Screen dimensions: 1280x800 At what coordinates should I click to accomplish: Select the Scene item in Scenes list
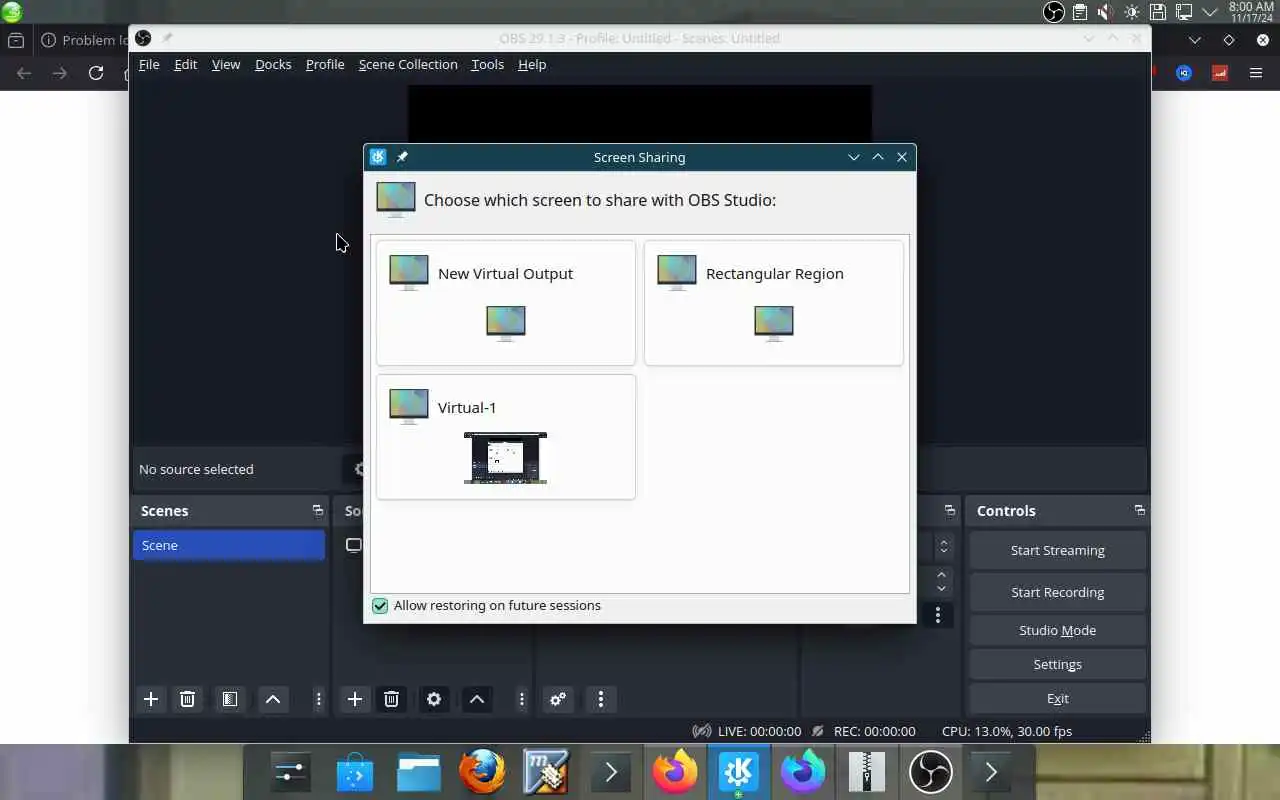(x=229, y=545)
